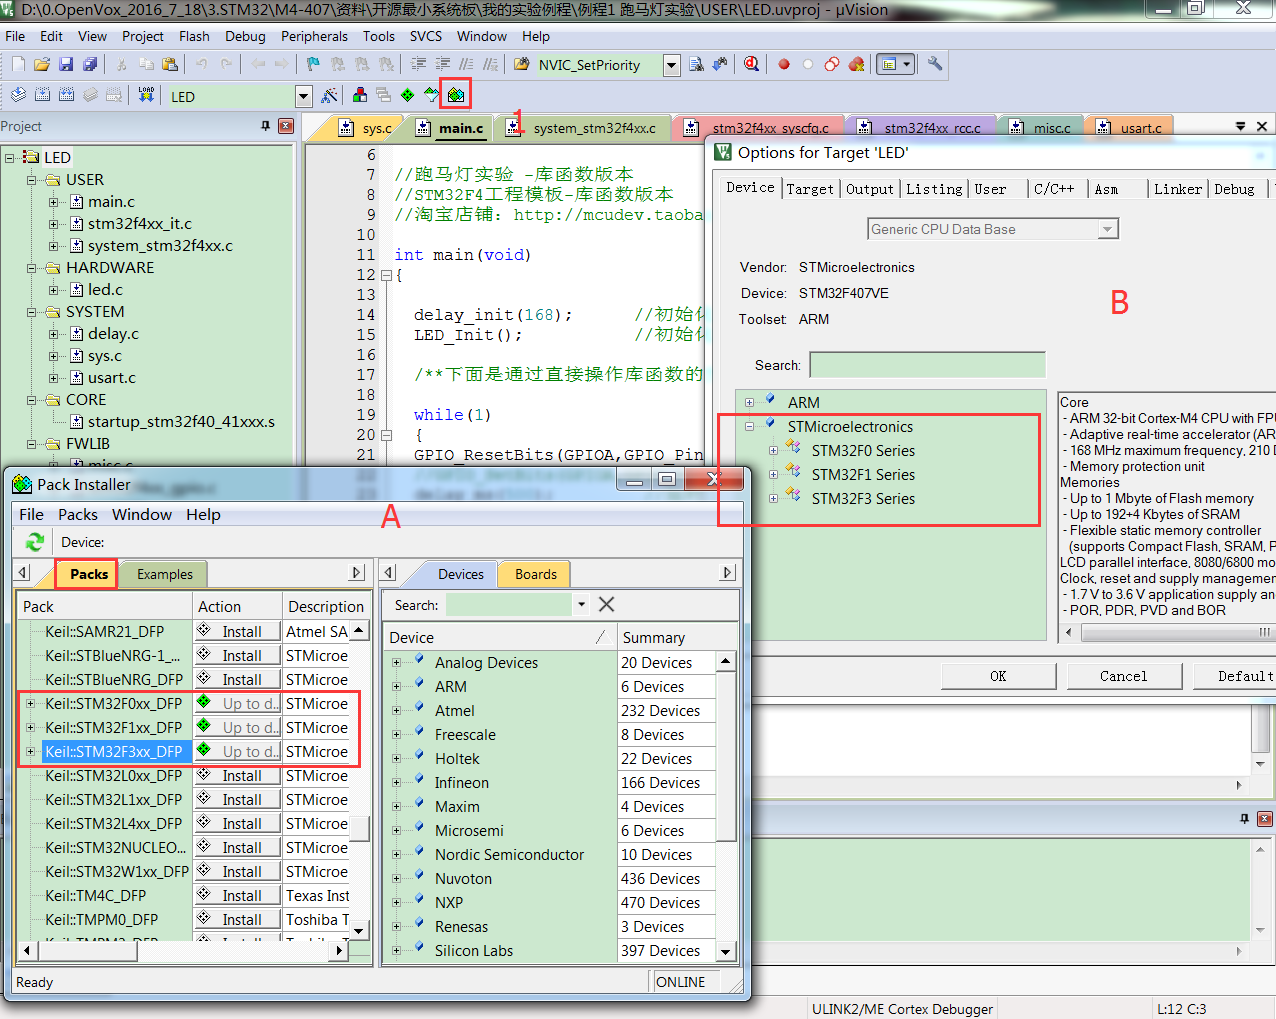The width and height of the screenshot is (1276, 1019).
Task: Open Options for Target wand icon
Action: point(329,95)
